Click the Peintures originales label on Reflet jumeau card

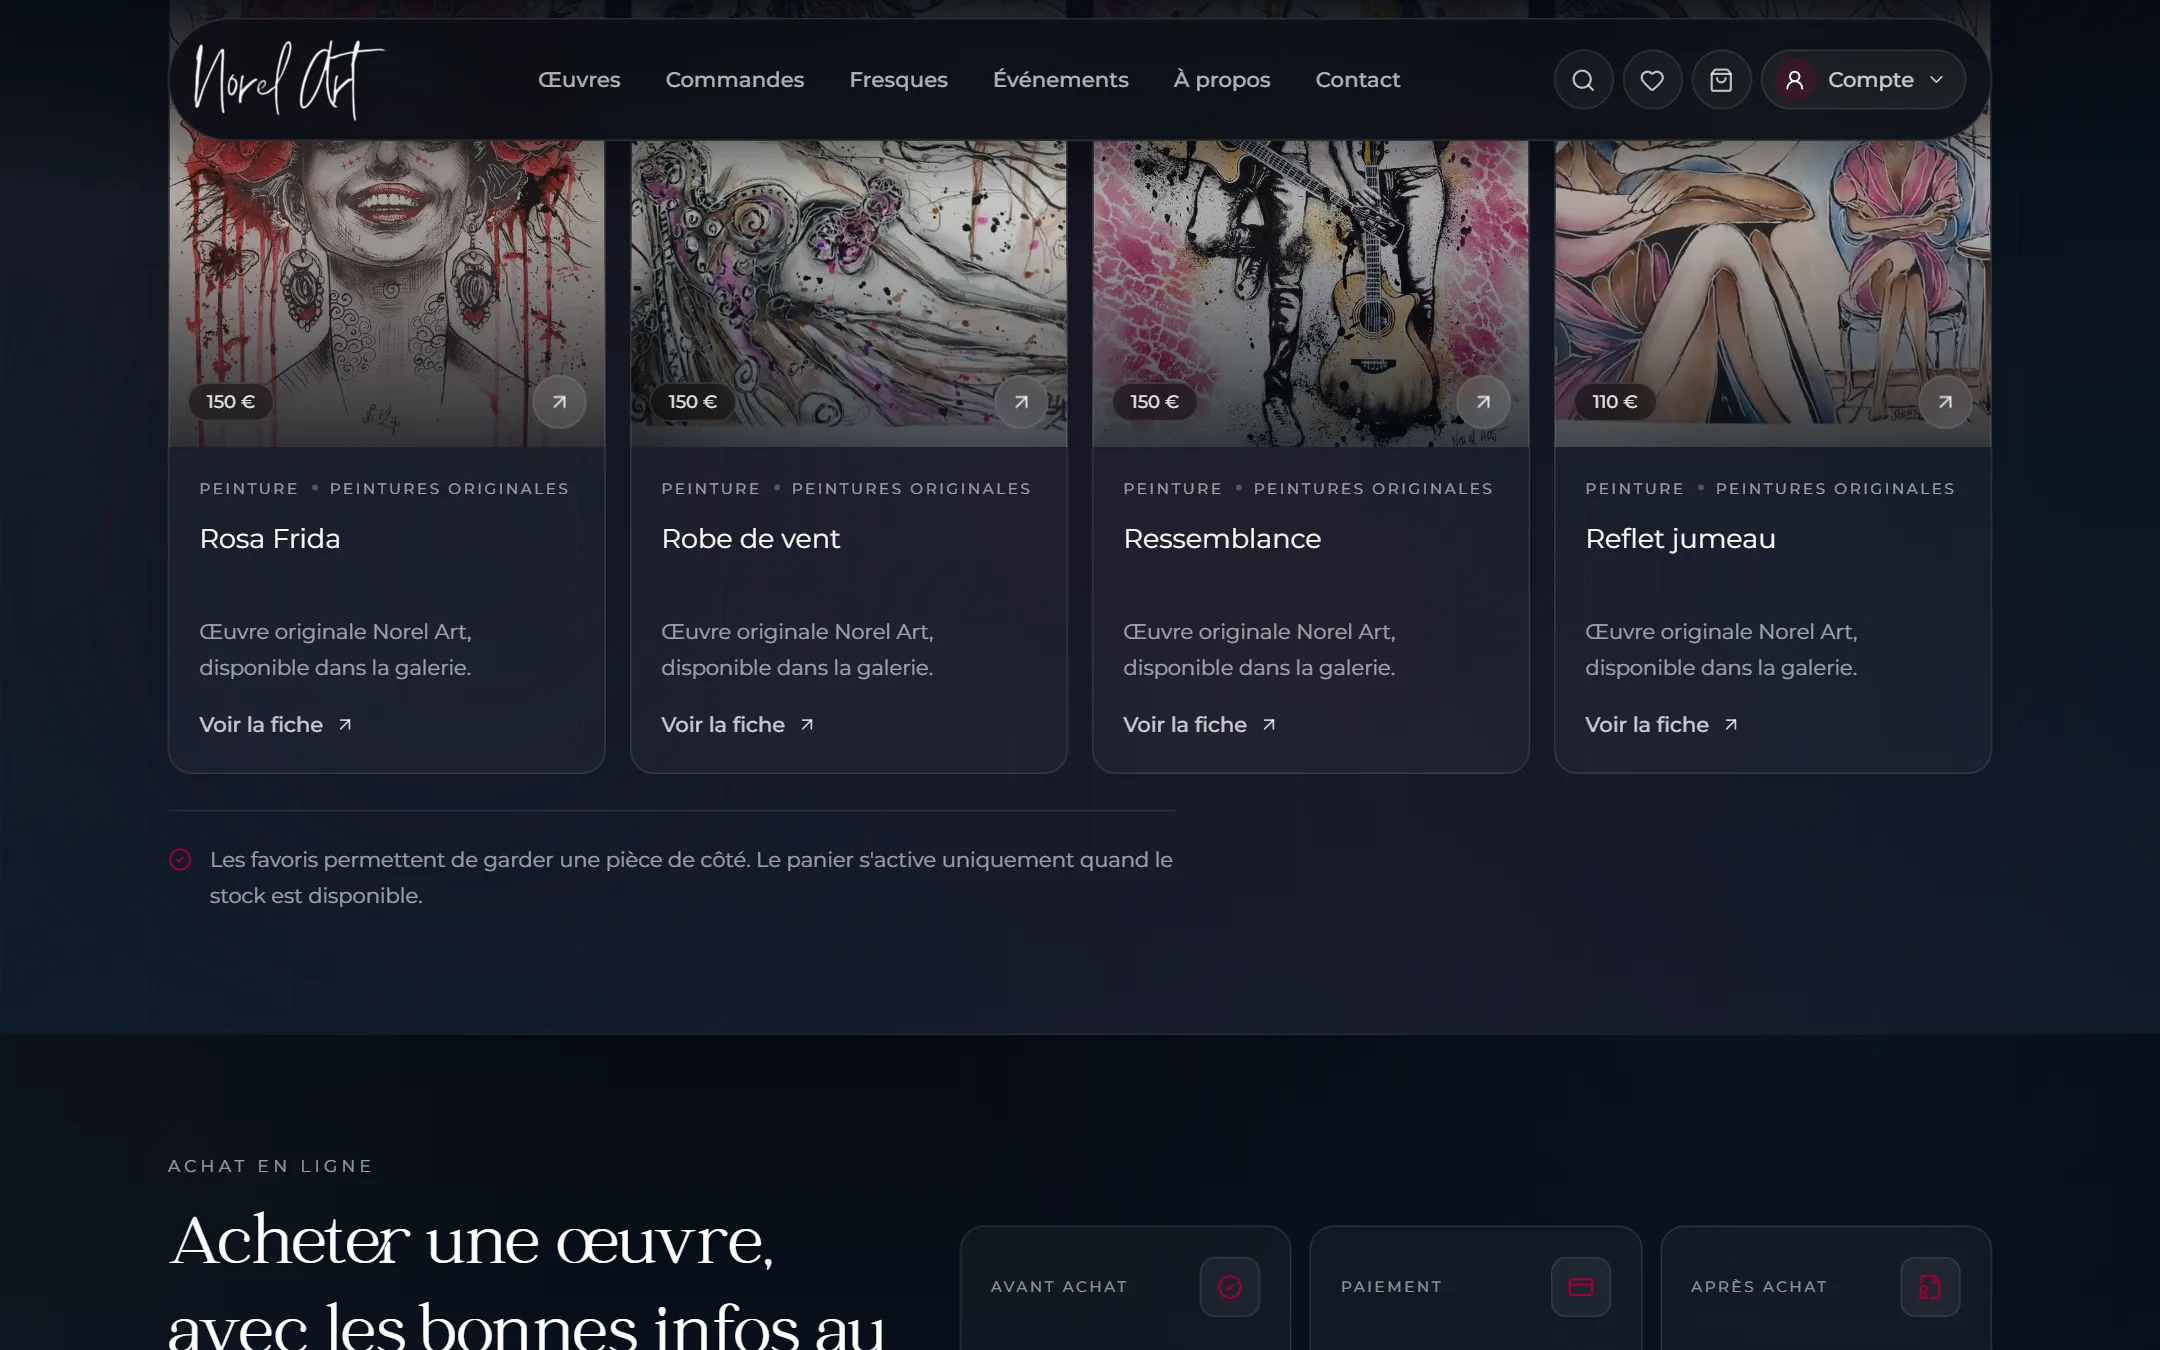(x=1835, y=489)
